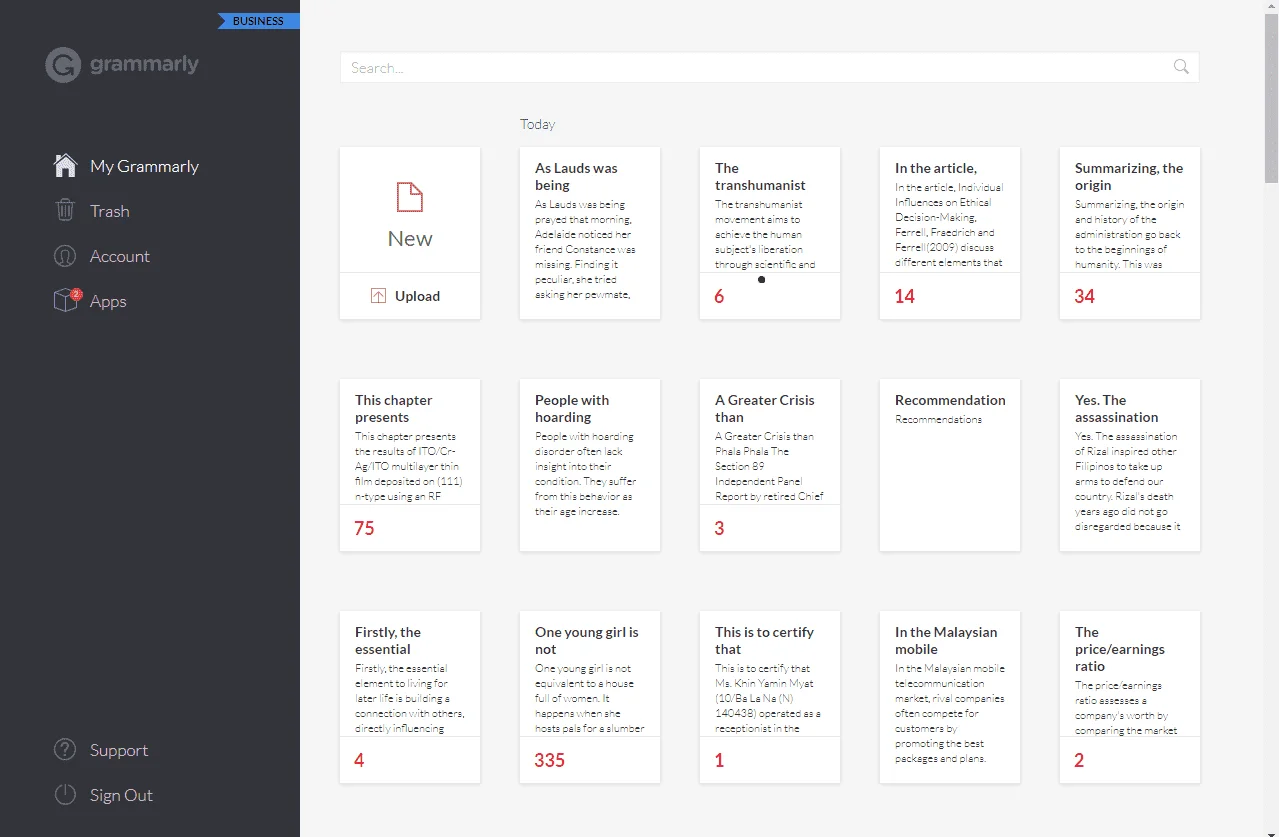The height and width of the screenshot is (837, 1279).
Task: Click the magnifier icon in search bar
Action: coord(1181,67)
